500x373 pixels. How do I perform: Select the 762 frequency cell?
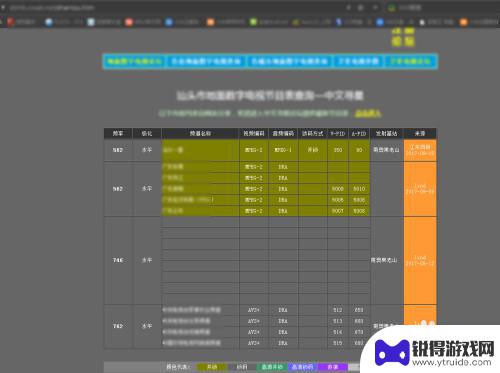[118, 326]
